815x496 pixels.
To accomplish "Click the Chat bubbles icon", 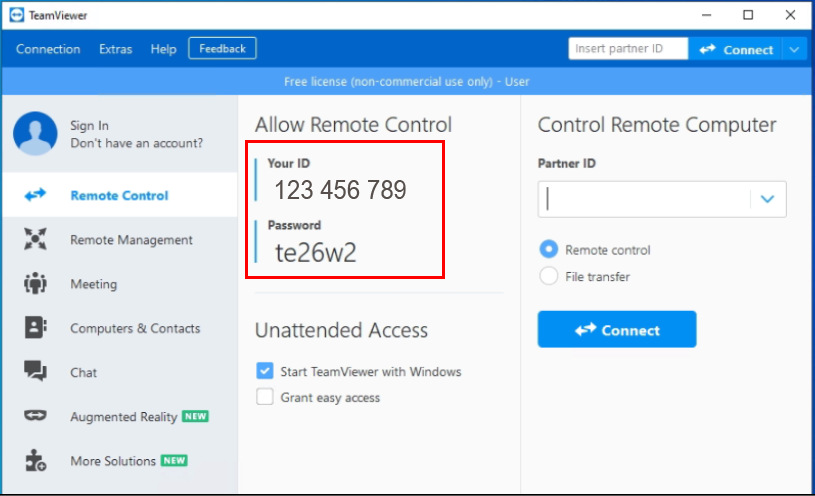I will (35, 371).
